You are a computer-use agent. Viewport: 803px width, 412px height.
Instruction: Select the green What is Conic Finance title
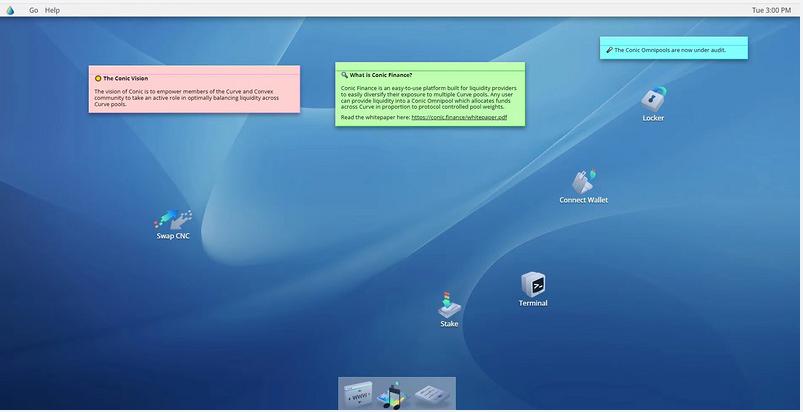[381, 75]
